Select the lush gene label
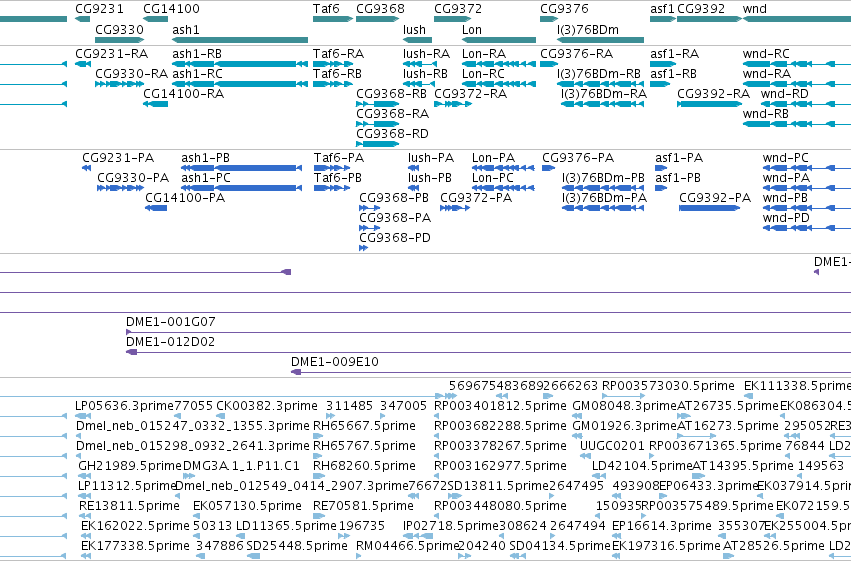The image size is (851, 561). click(x=415, y=29)
